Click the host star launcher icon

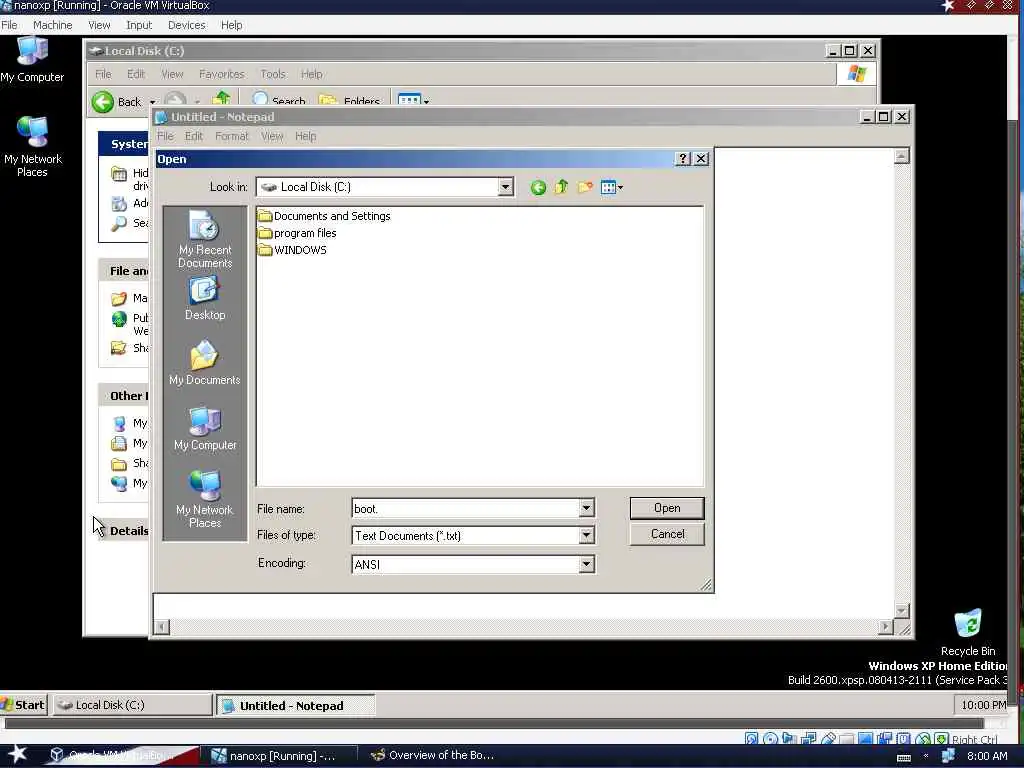[17, 755]
